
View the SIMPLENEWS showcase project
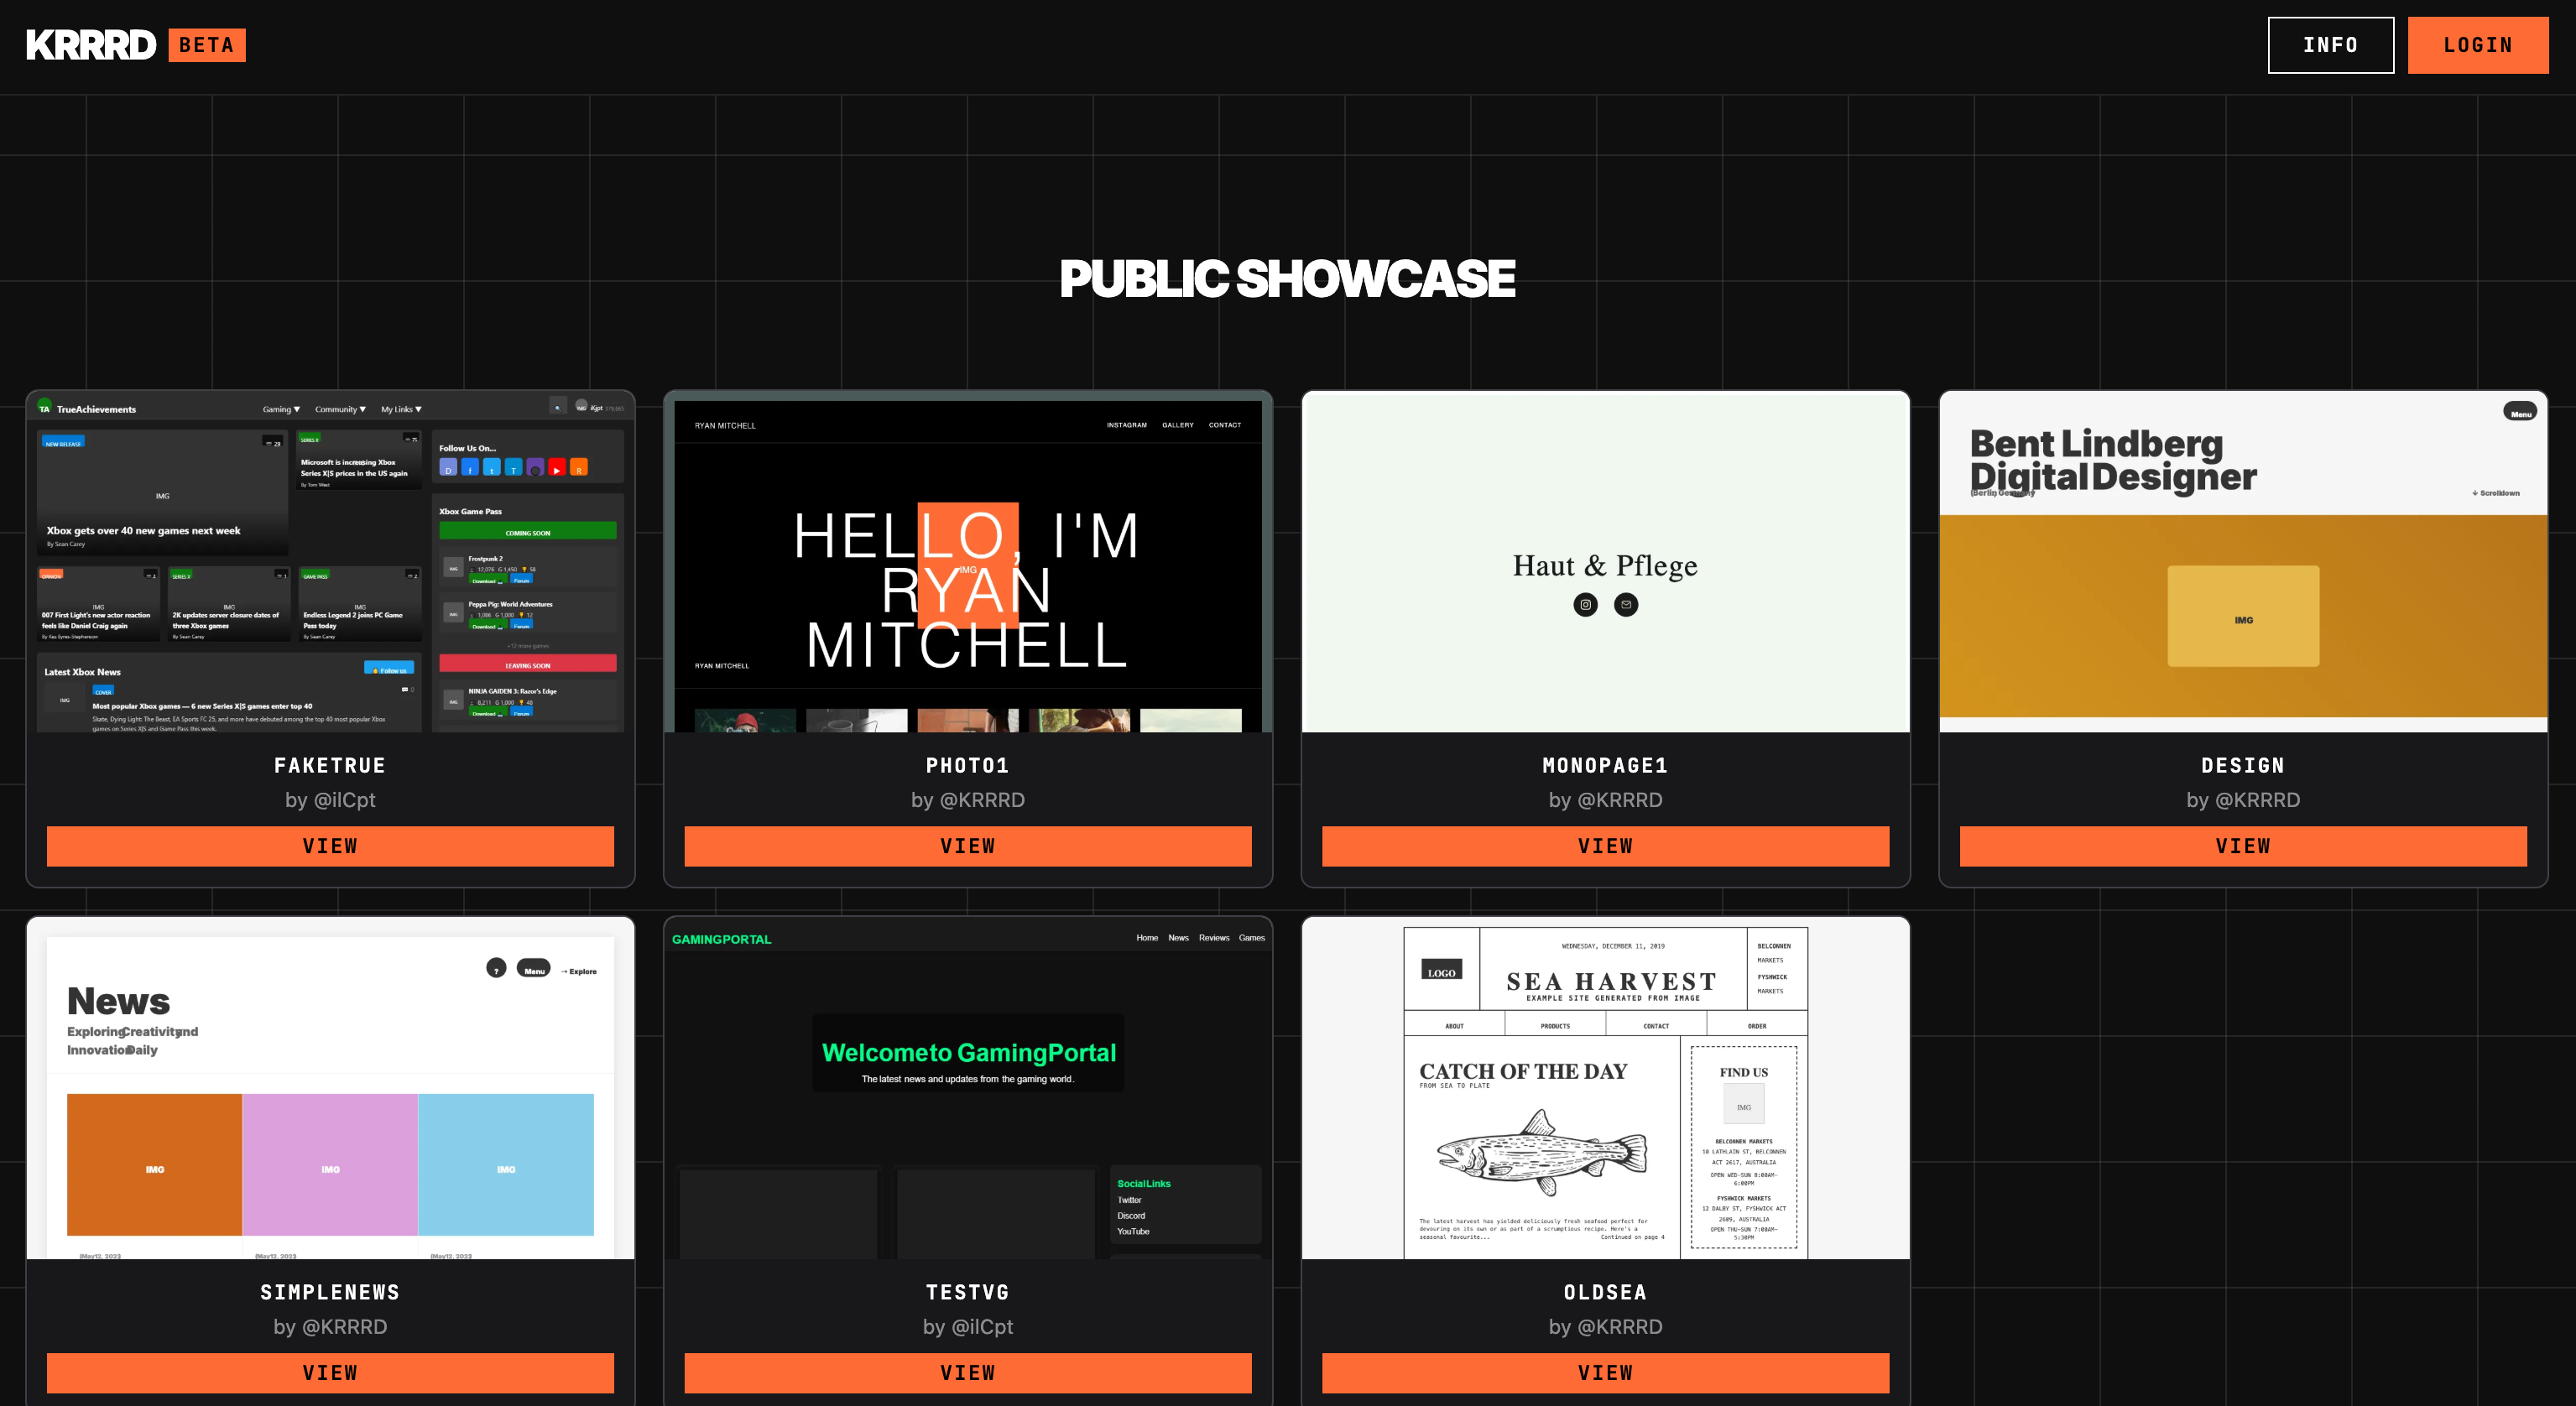point(330,1373)
